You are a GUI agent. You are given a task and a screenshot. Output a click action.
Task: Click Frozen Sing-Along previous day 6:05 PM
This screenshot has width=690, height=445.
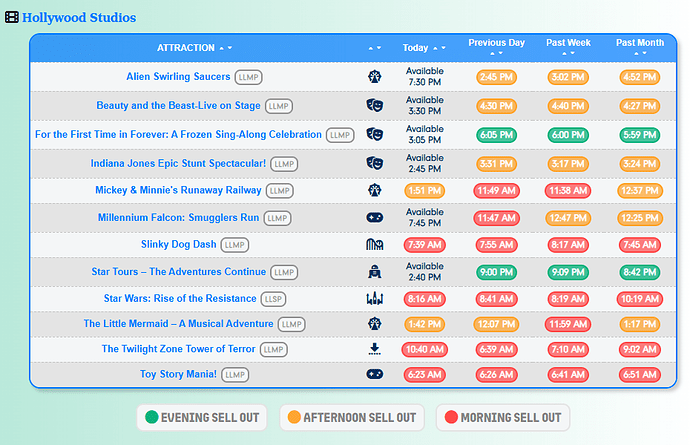click(496, 135)
